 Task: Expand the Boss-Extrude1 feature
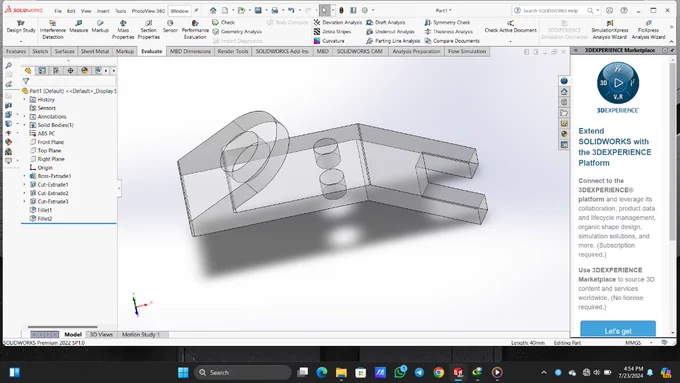pyautogui.click(x=25, y=176)
